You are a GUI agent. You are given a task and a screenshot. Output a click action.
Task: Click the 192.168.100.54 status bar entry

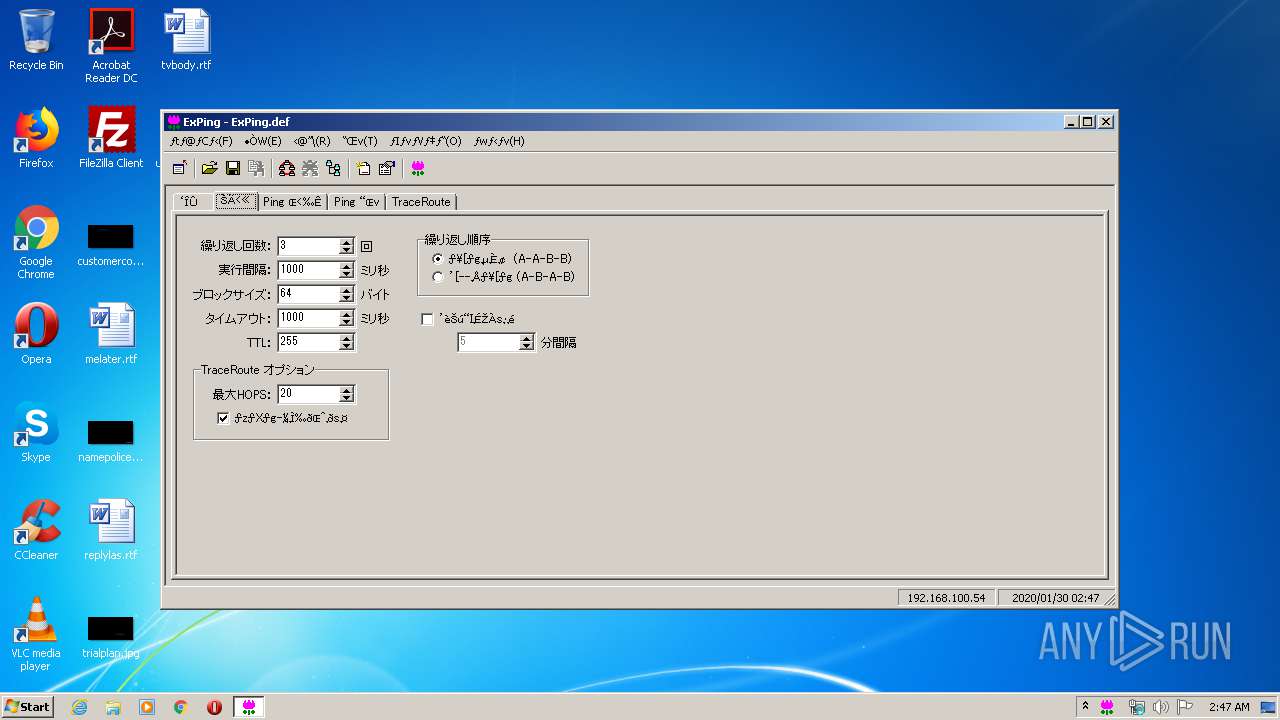tap(946, 598)
